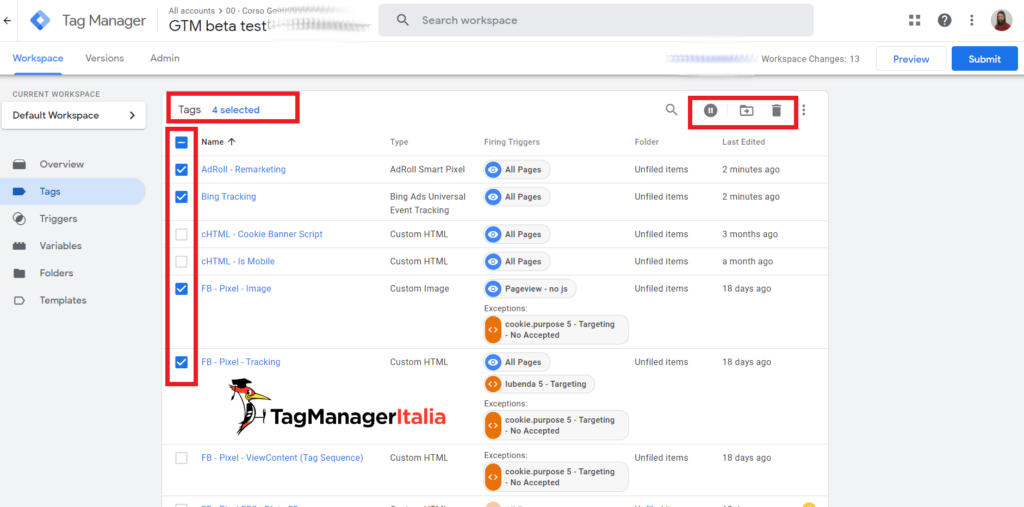This screenshot has height=507, width=1024.
Task: Click the All accounts breadcrumb
Action: point(194,10)
